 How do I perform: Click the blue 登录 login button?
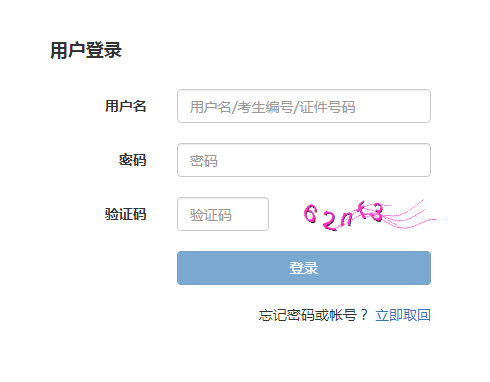(x=304, y=268)
